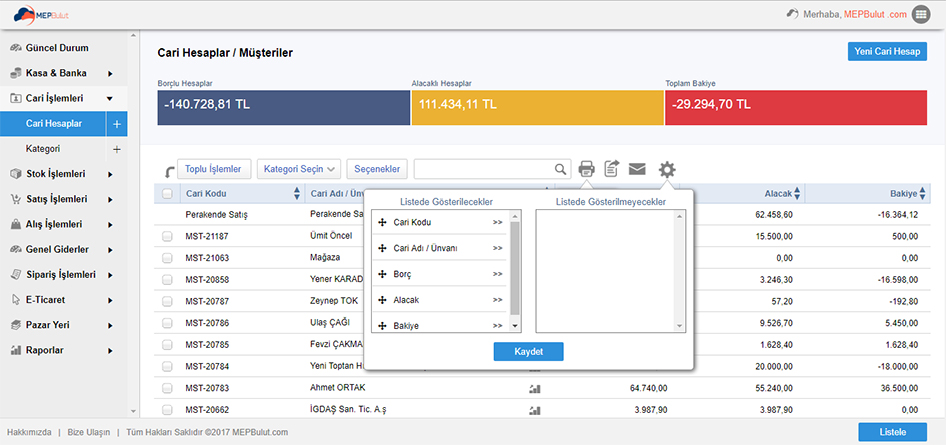Click the Toplu İşlemler button
The image size is (946, 445).
214,169
